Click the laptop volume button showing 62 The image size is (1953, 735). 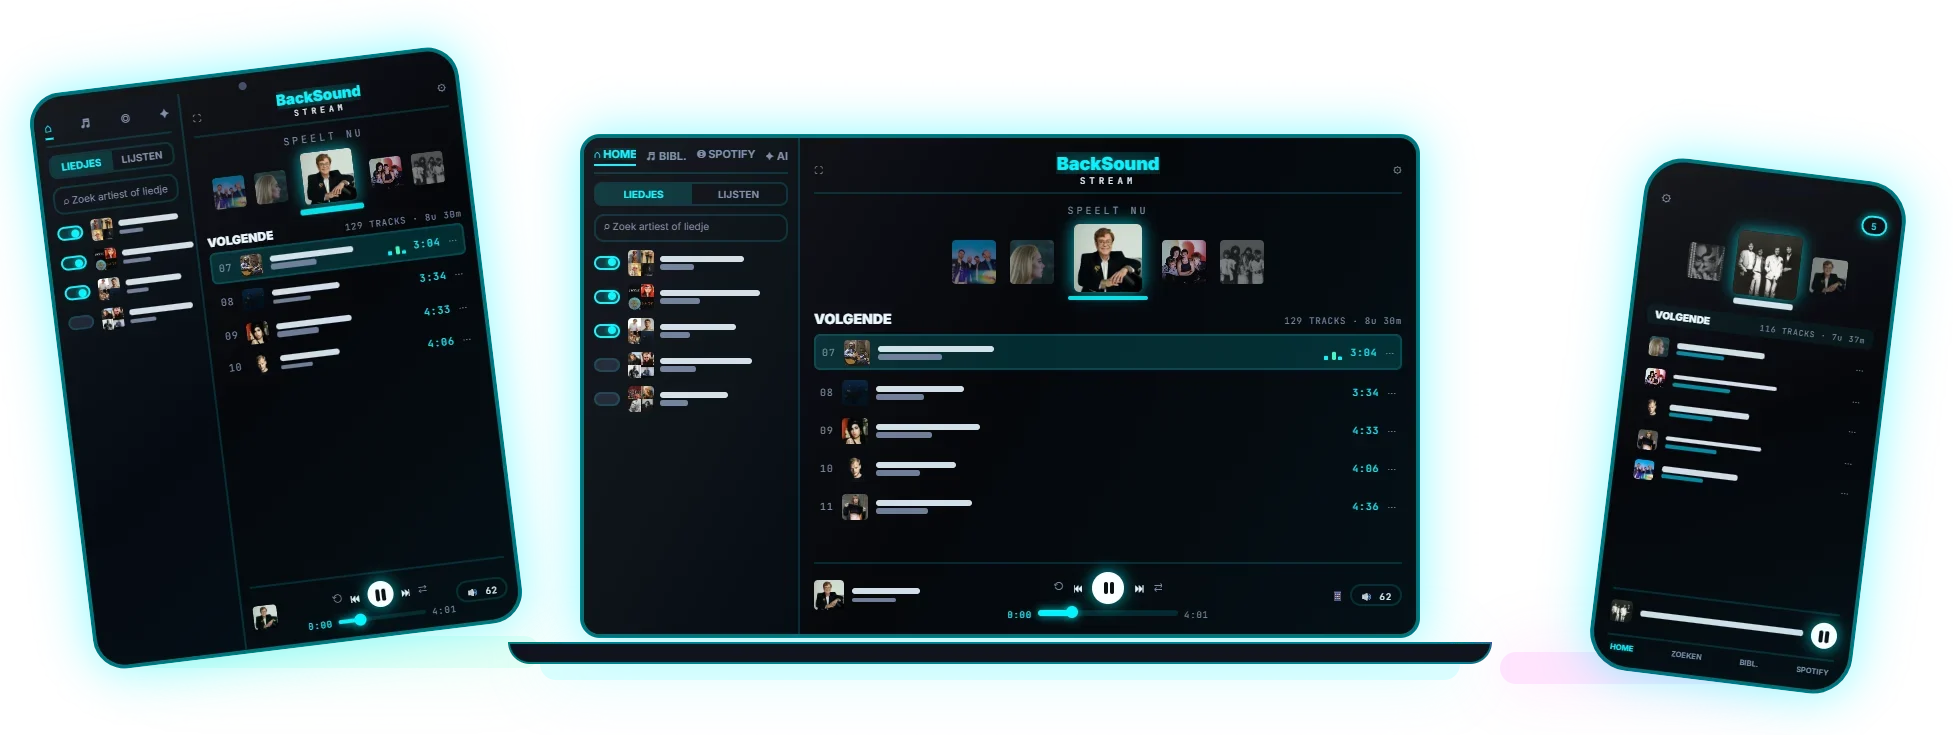click(1376, 596)
